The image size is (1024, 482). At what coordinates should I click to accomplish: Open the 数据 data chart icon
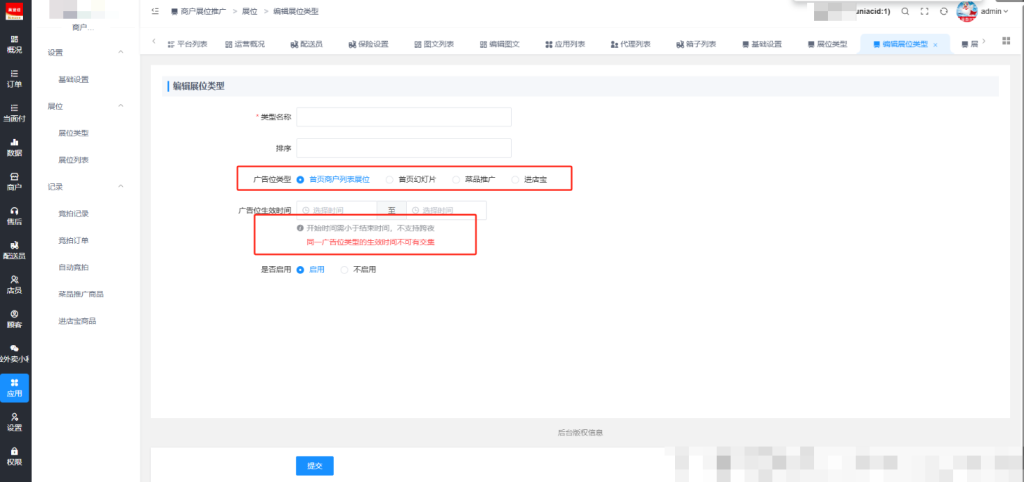pos(14,147)
